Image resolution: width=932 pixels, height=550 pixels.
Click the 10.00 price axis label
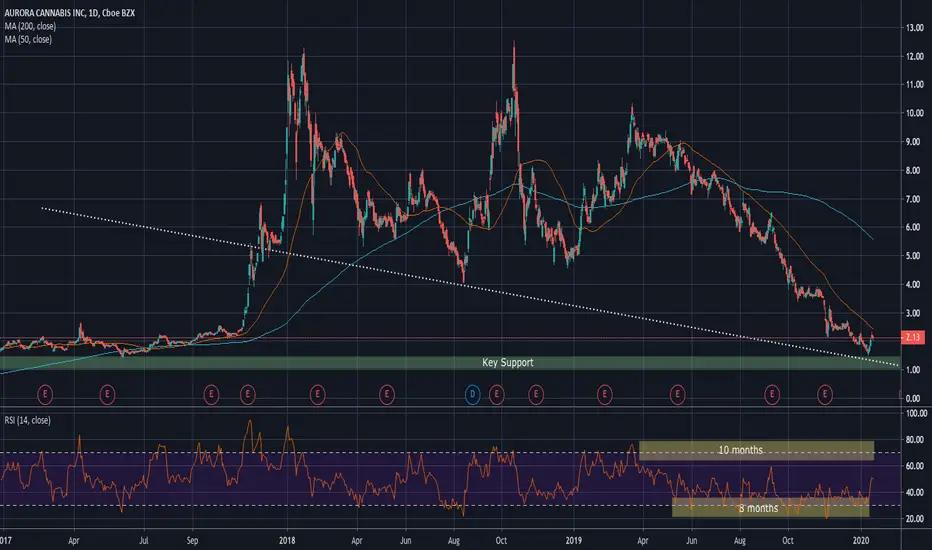(x=915, y=113)
